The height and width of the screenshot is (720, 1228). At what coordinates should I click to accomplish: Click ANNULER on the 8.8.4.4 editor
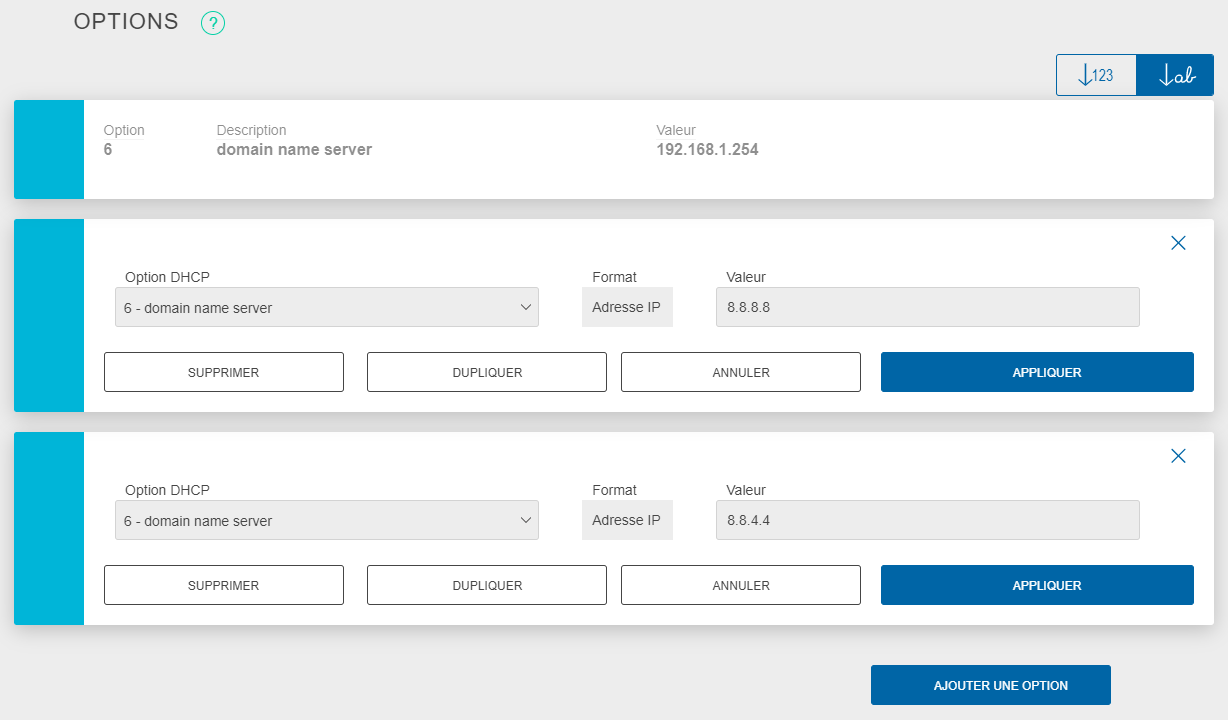[740, 584]
